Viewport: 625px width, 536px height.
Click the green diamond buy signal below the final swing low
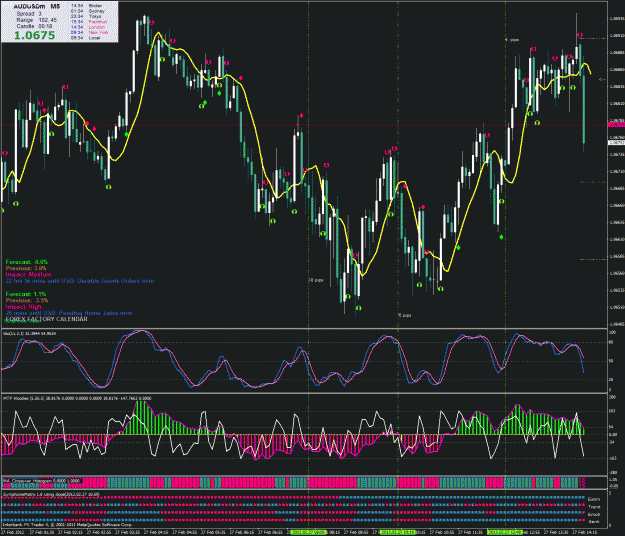501,237
